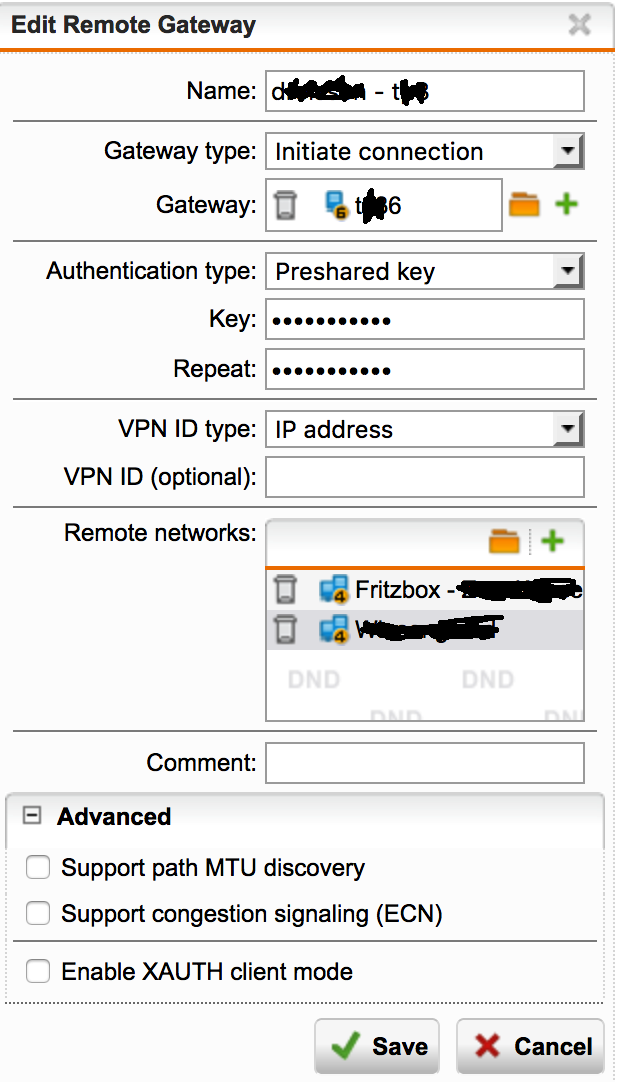This screenshot has height=1082, width=622.
Task: Cancel editing the remote gateway
Action: click(x=531, y=1047)
